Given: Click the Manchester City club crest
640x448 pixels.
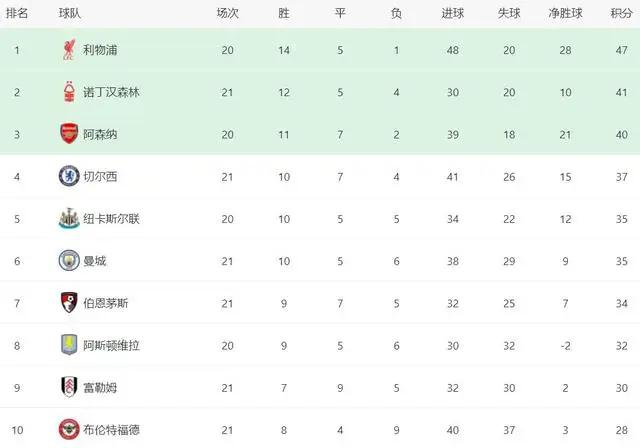Looking at the screenshot, I should (68, 261).
